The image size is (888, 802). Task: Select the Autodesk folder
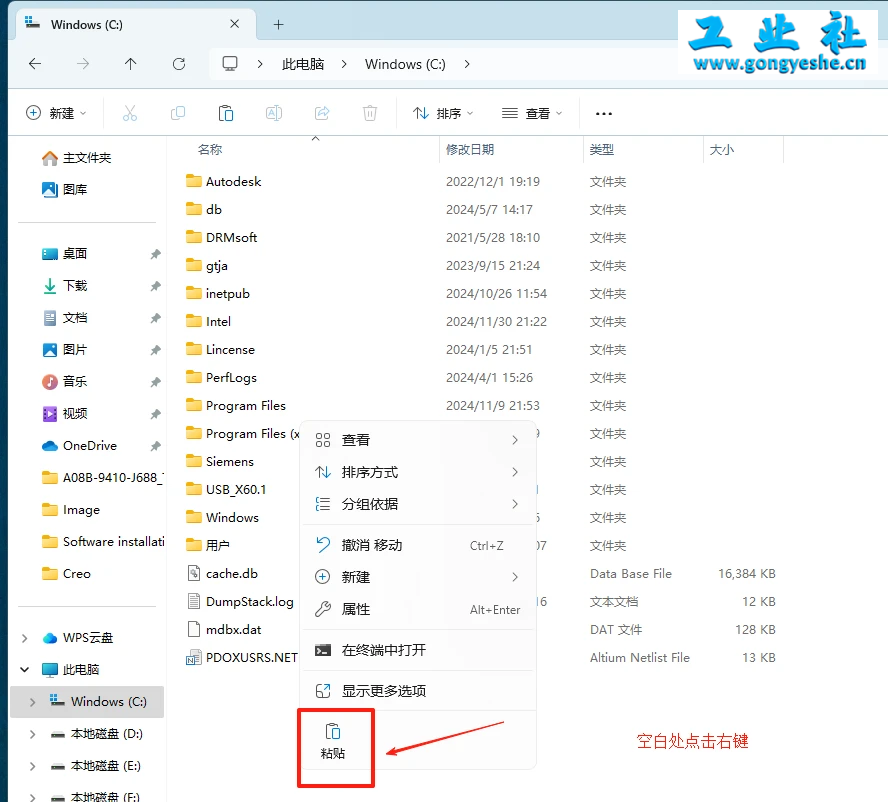[224, 181]
